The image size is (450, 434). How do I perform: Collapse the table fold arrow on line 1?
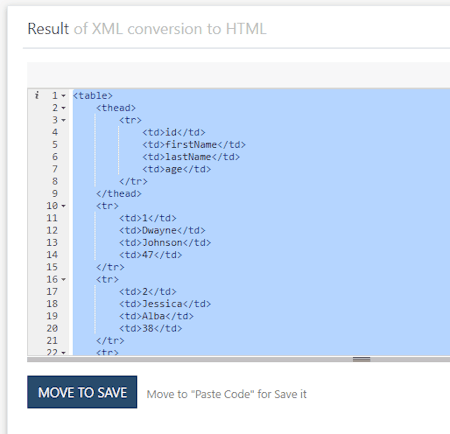coord(63,96)
